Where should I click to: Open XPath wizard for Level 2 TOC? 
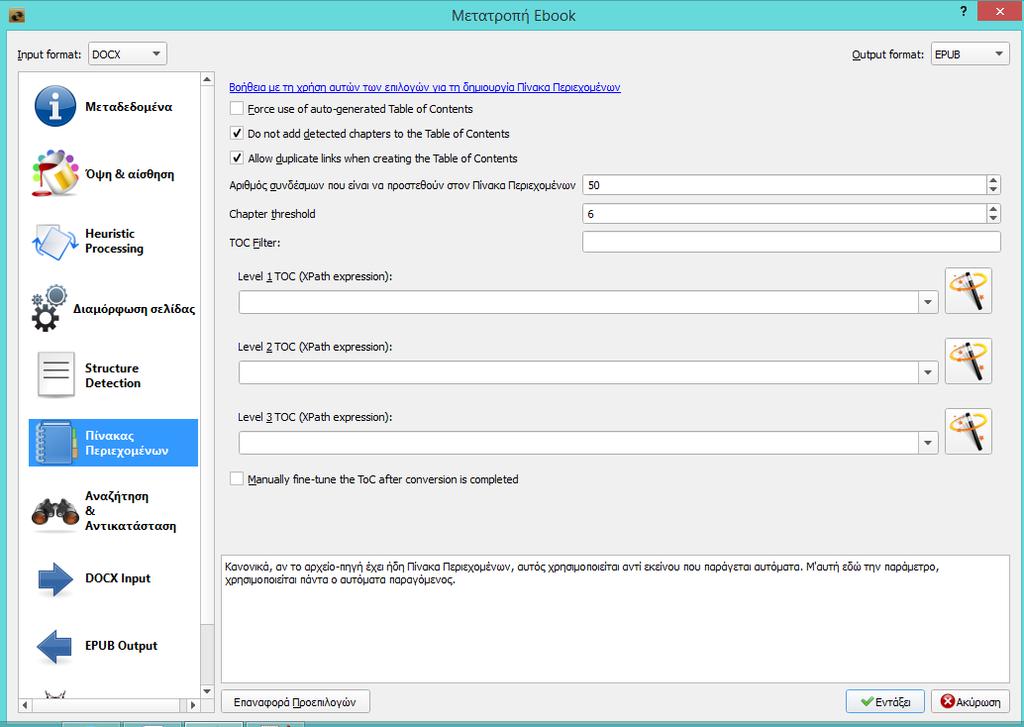pos(968,361)
